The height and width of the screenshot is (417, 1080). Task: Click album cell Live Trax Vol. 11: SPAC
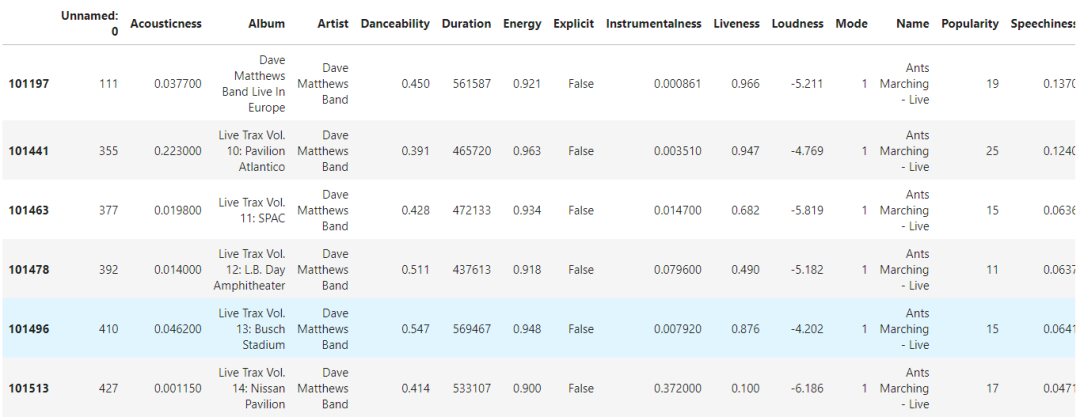[x=251, y=210]
